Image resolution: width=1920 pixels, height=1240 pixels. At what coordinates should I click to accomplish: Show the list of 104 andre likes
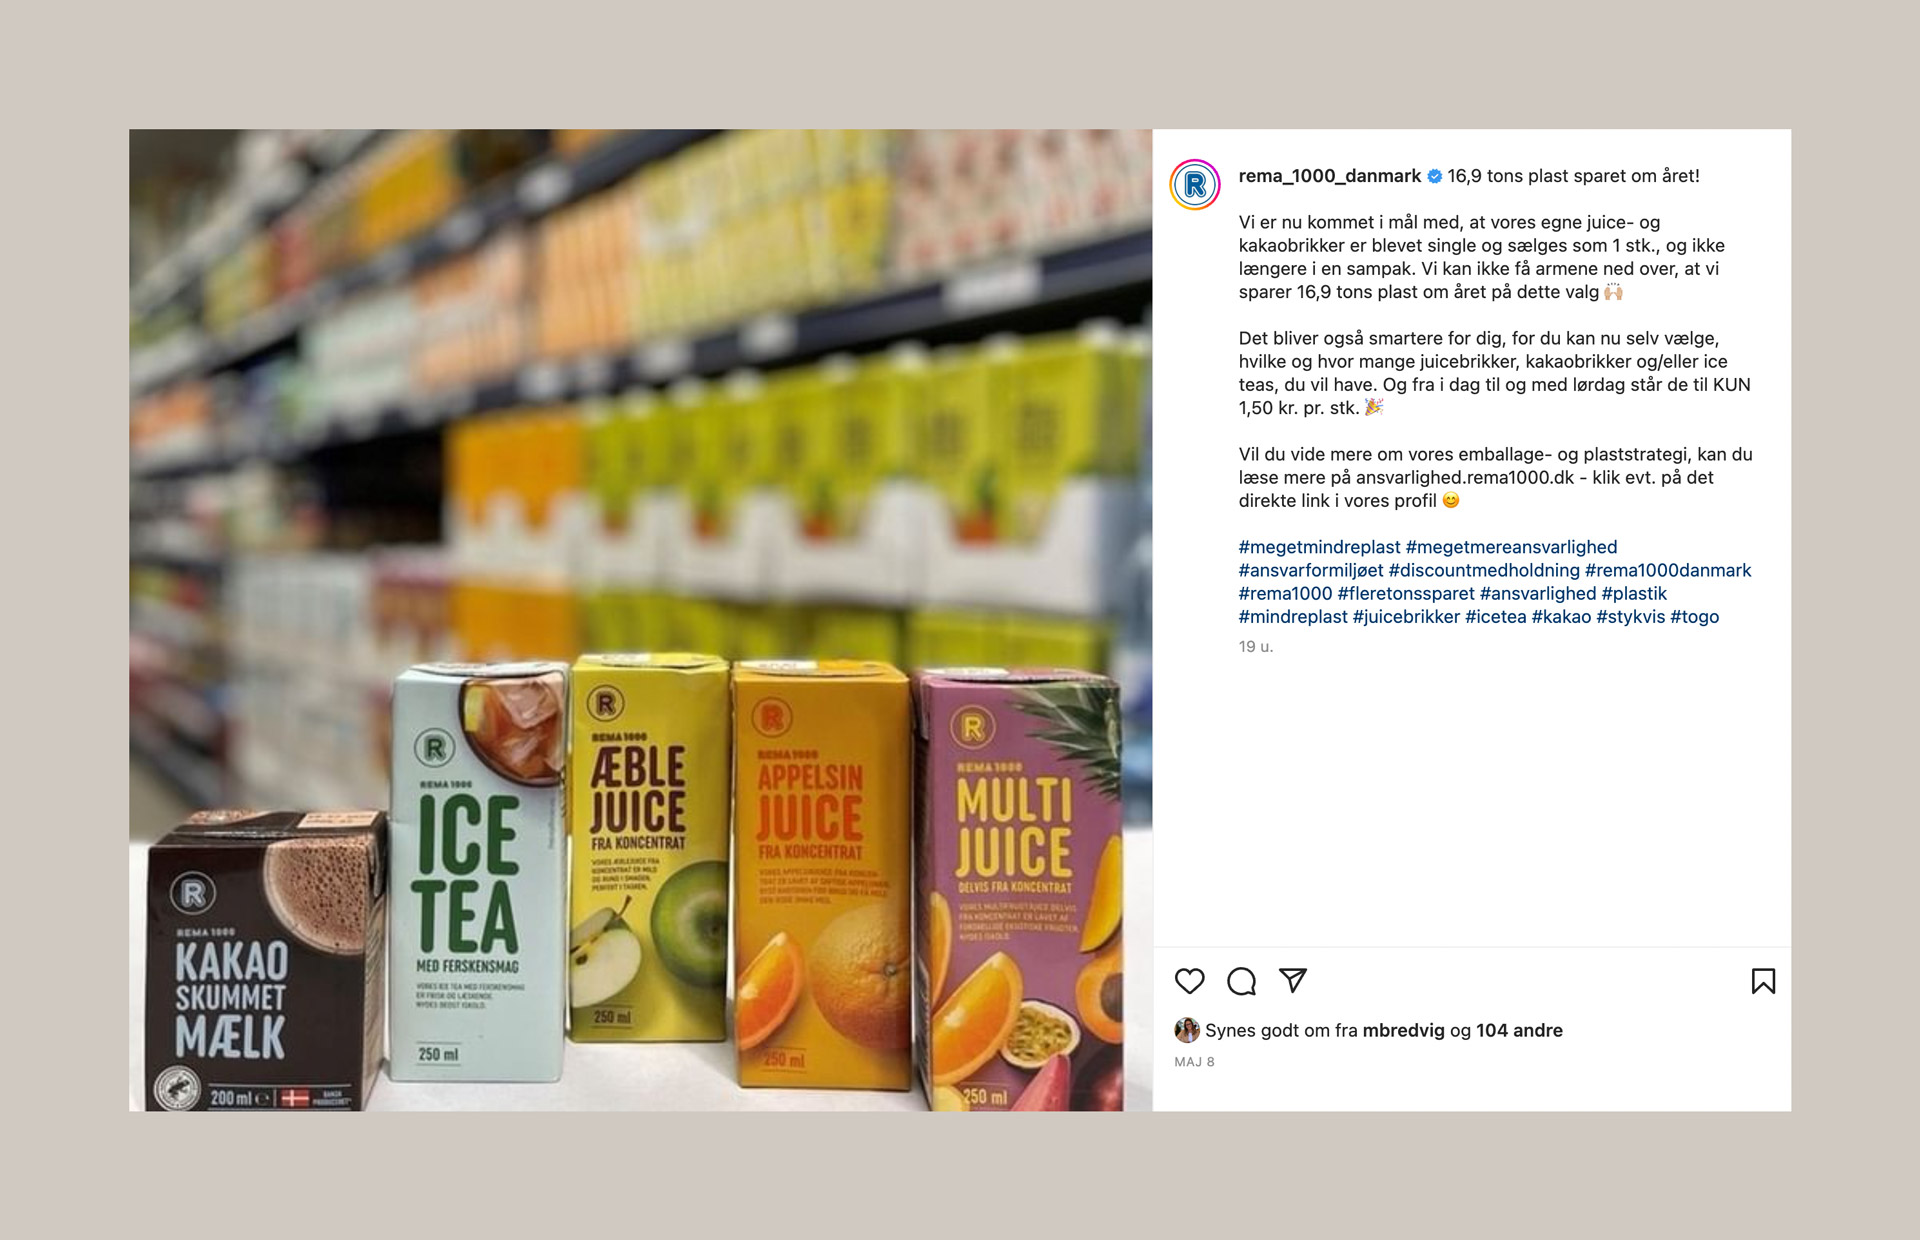point(1519,1030)
